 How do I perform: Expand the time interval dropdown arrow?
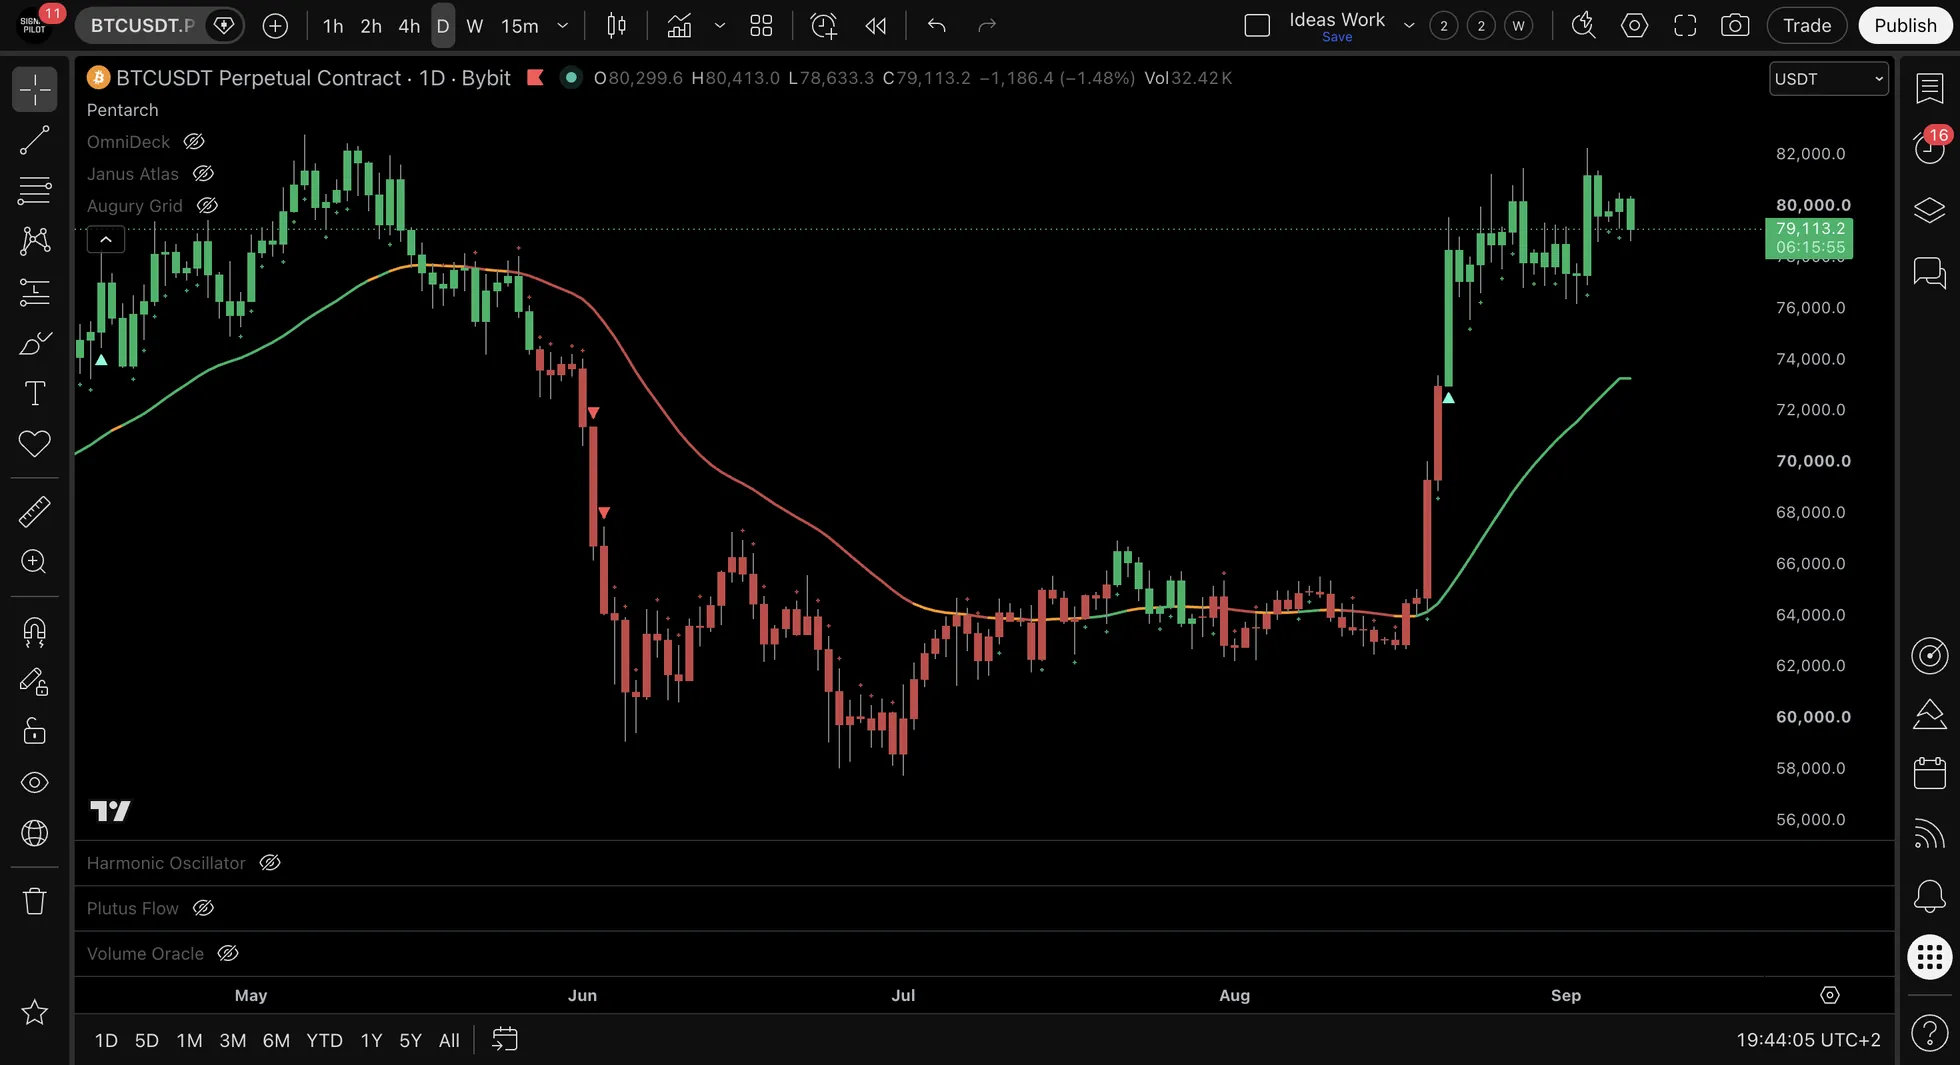click(x=563, y=26)
